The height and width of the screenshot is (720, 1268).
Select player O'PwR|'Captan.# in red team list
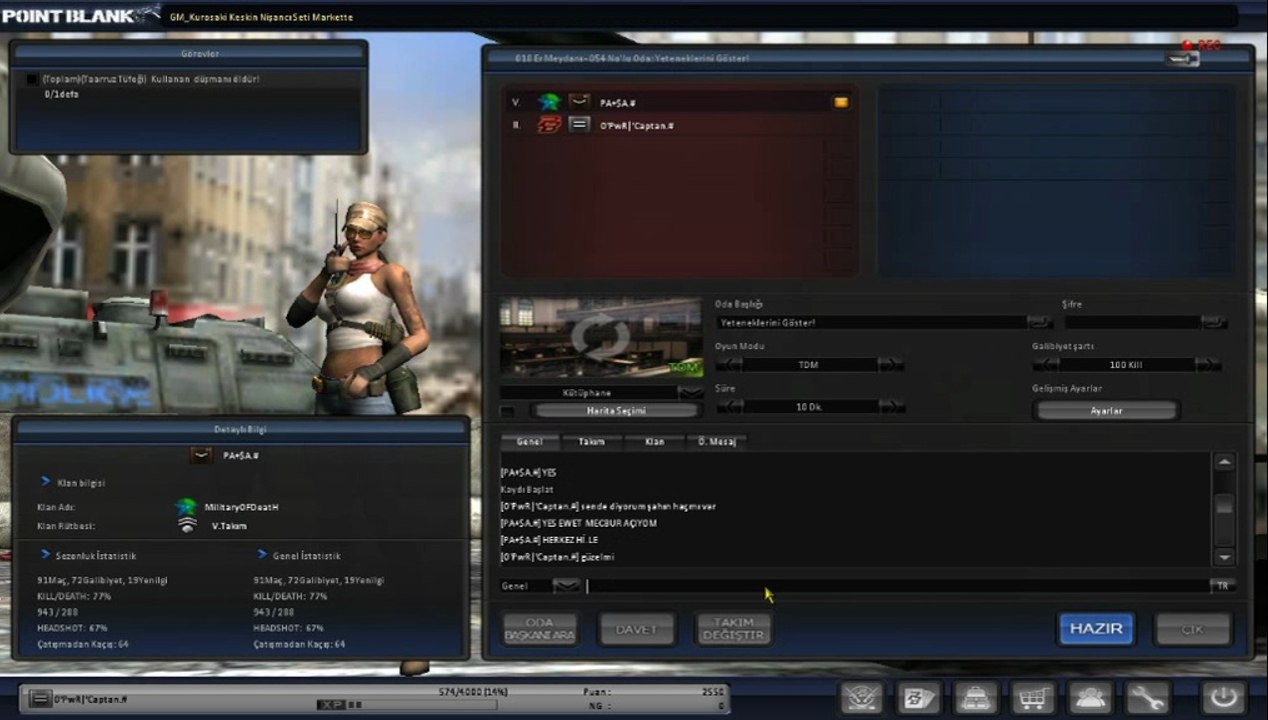(680, 125)
